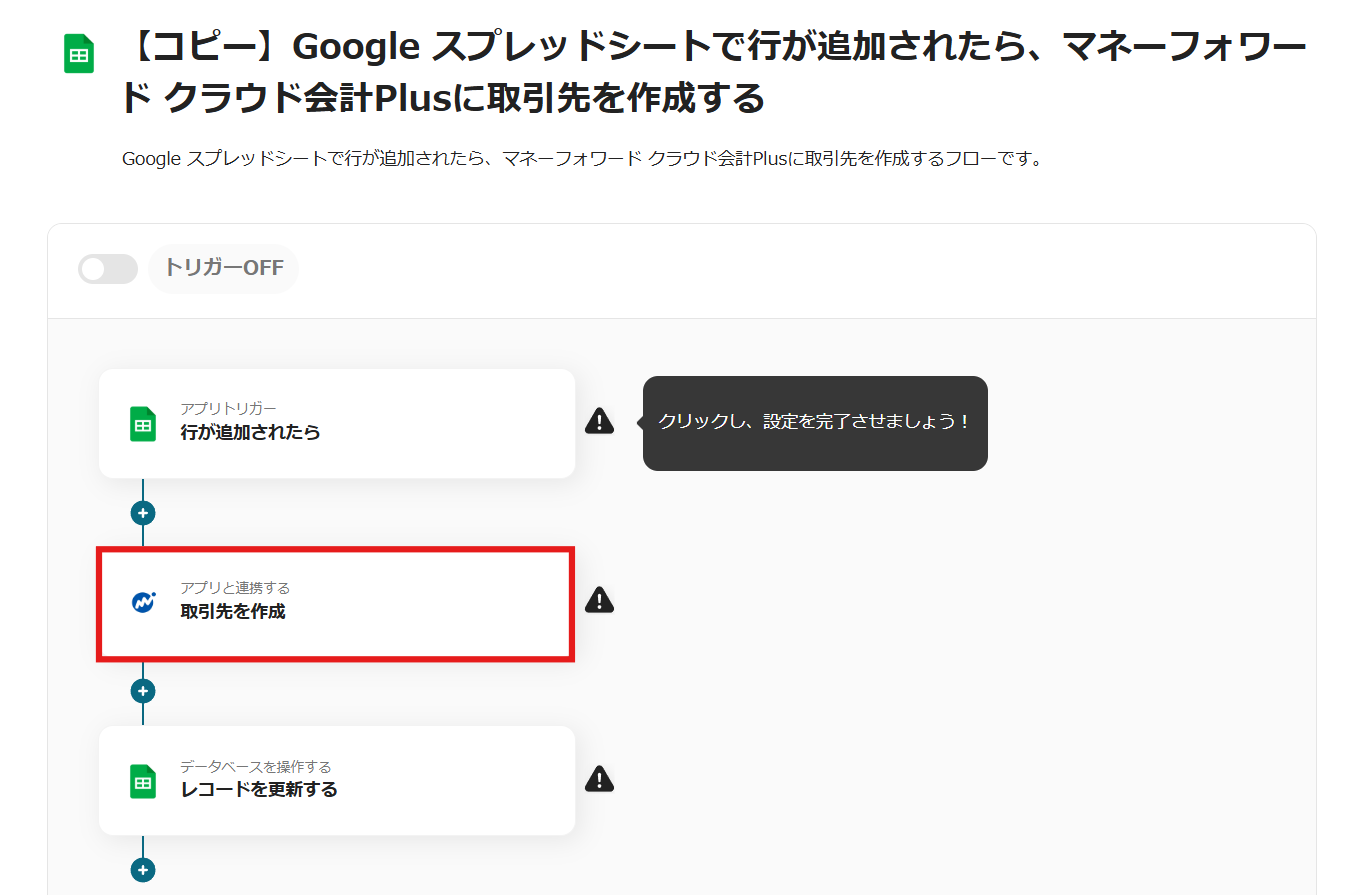
Task: Click the flow description text under the title
Action: [x=582, y=159]
